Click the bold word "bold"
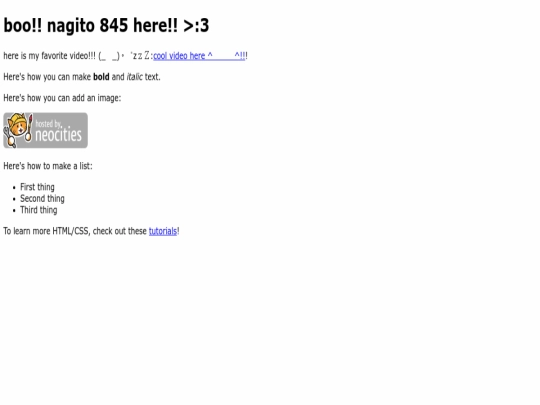 (101, 76)
